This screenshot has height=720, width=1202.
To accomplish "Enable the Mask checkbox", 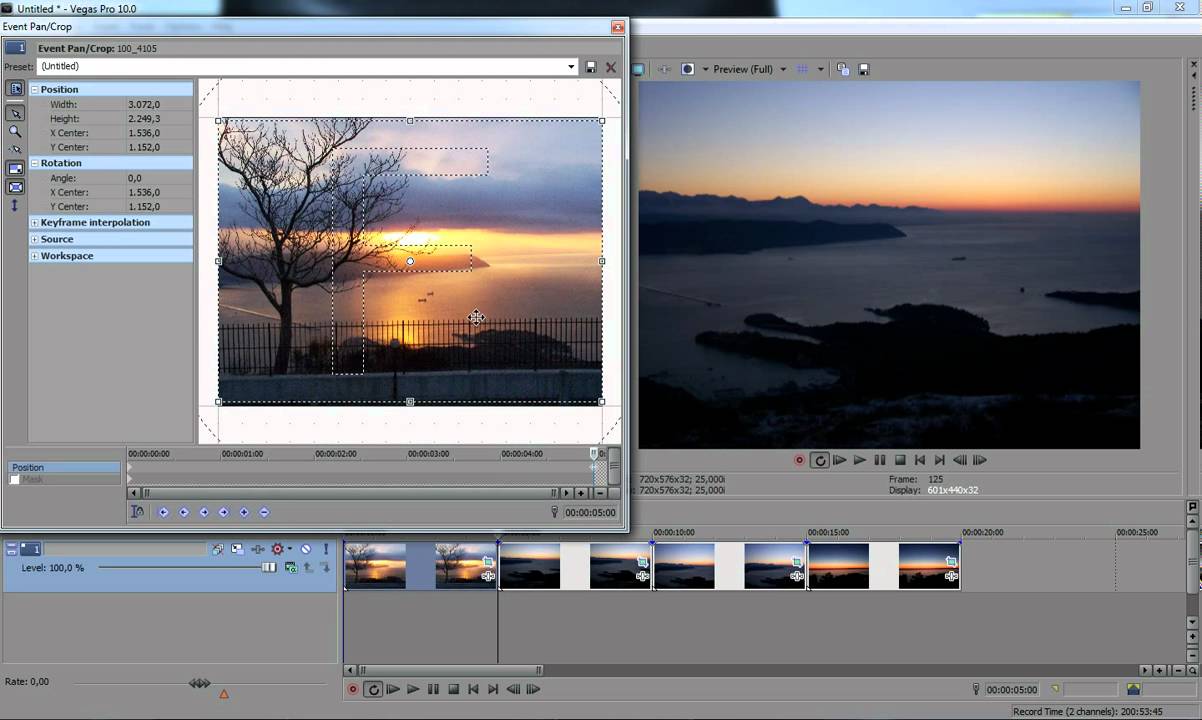I will (x=15, y=480).
